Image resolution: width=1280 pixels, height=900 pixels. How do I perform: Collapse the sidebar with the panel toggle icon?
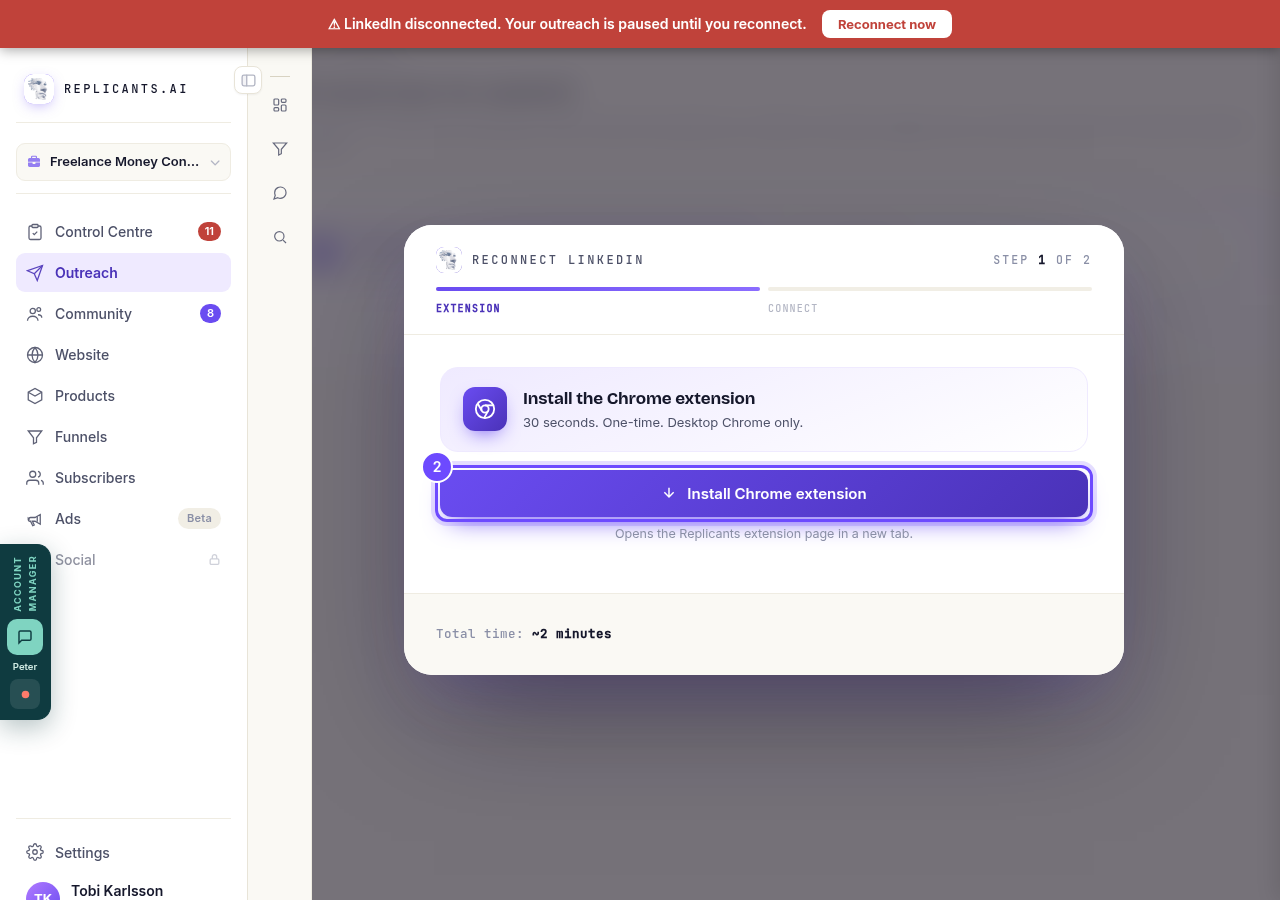pyautogui.click(x=248, y=80)
